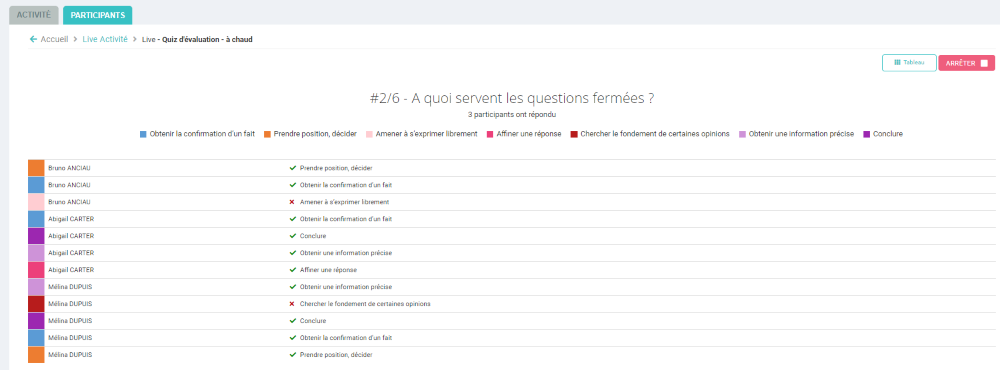Click the light pink legend swatch Amener à s'exprimer
The width and height of the screenshot is (1000, 370).
(x=369, y=134)
